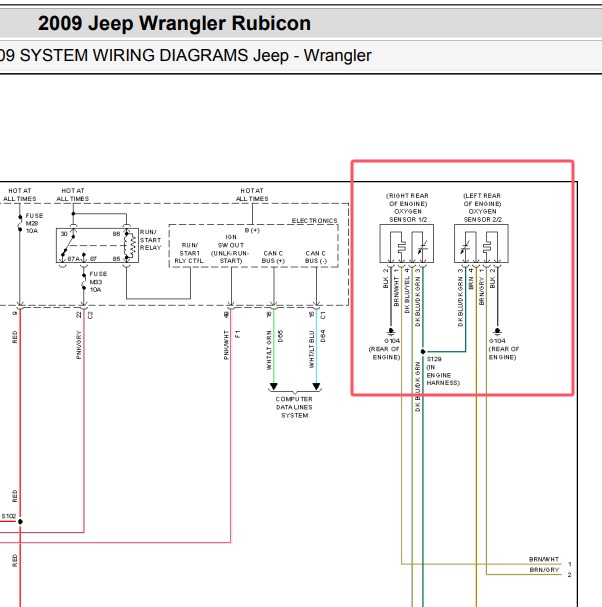Click relay terminal 85

click(x=116, y=259)
